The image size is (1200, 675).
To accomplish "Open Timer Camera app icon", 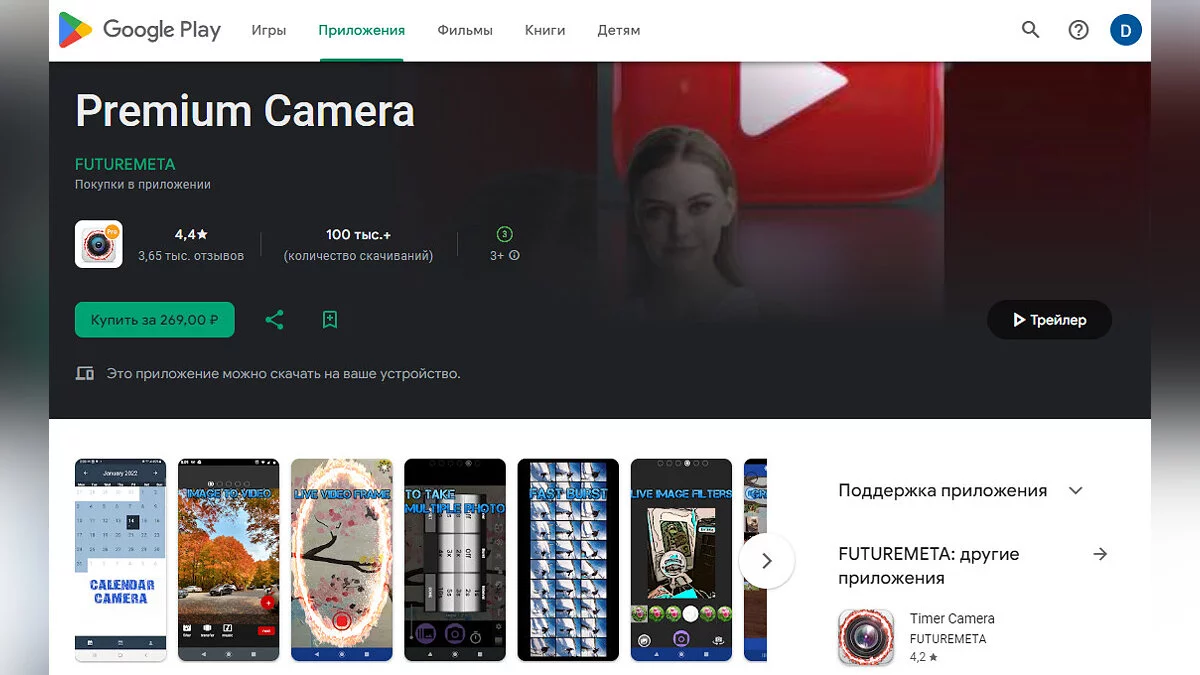I will [x=866, y=637].
